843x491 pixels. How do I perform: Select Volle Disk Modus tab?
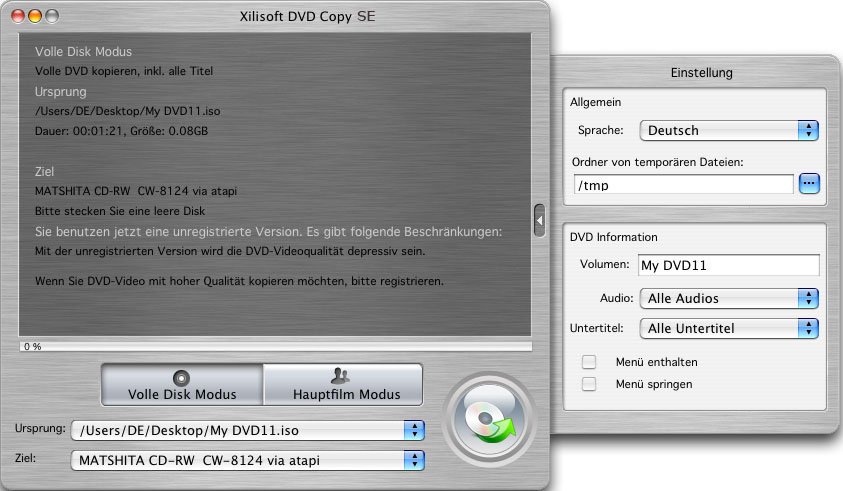click(x=182, y=385)
